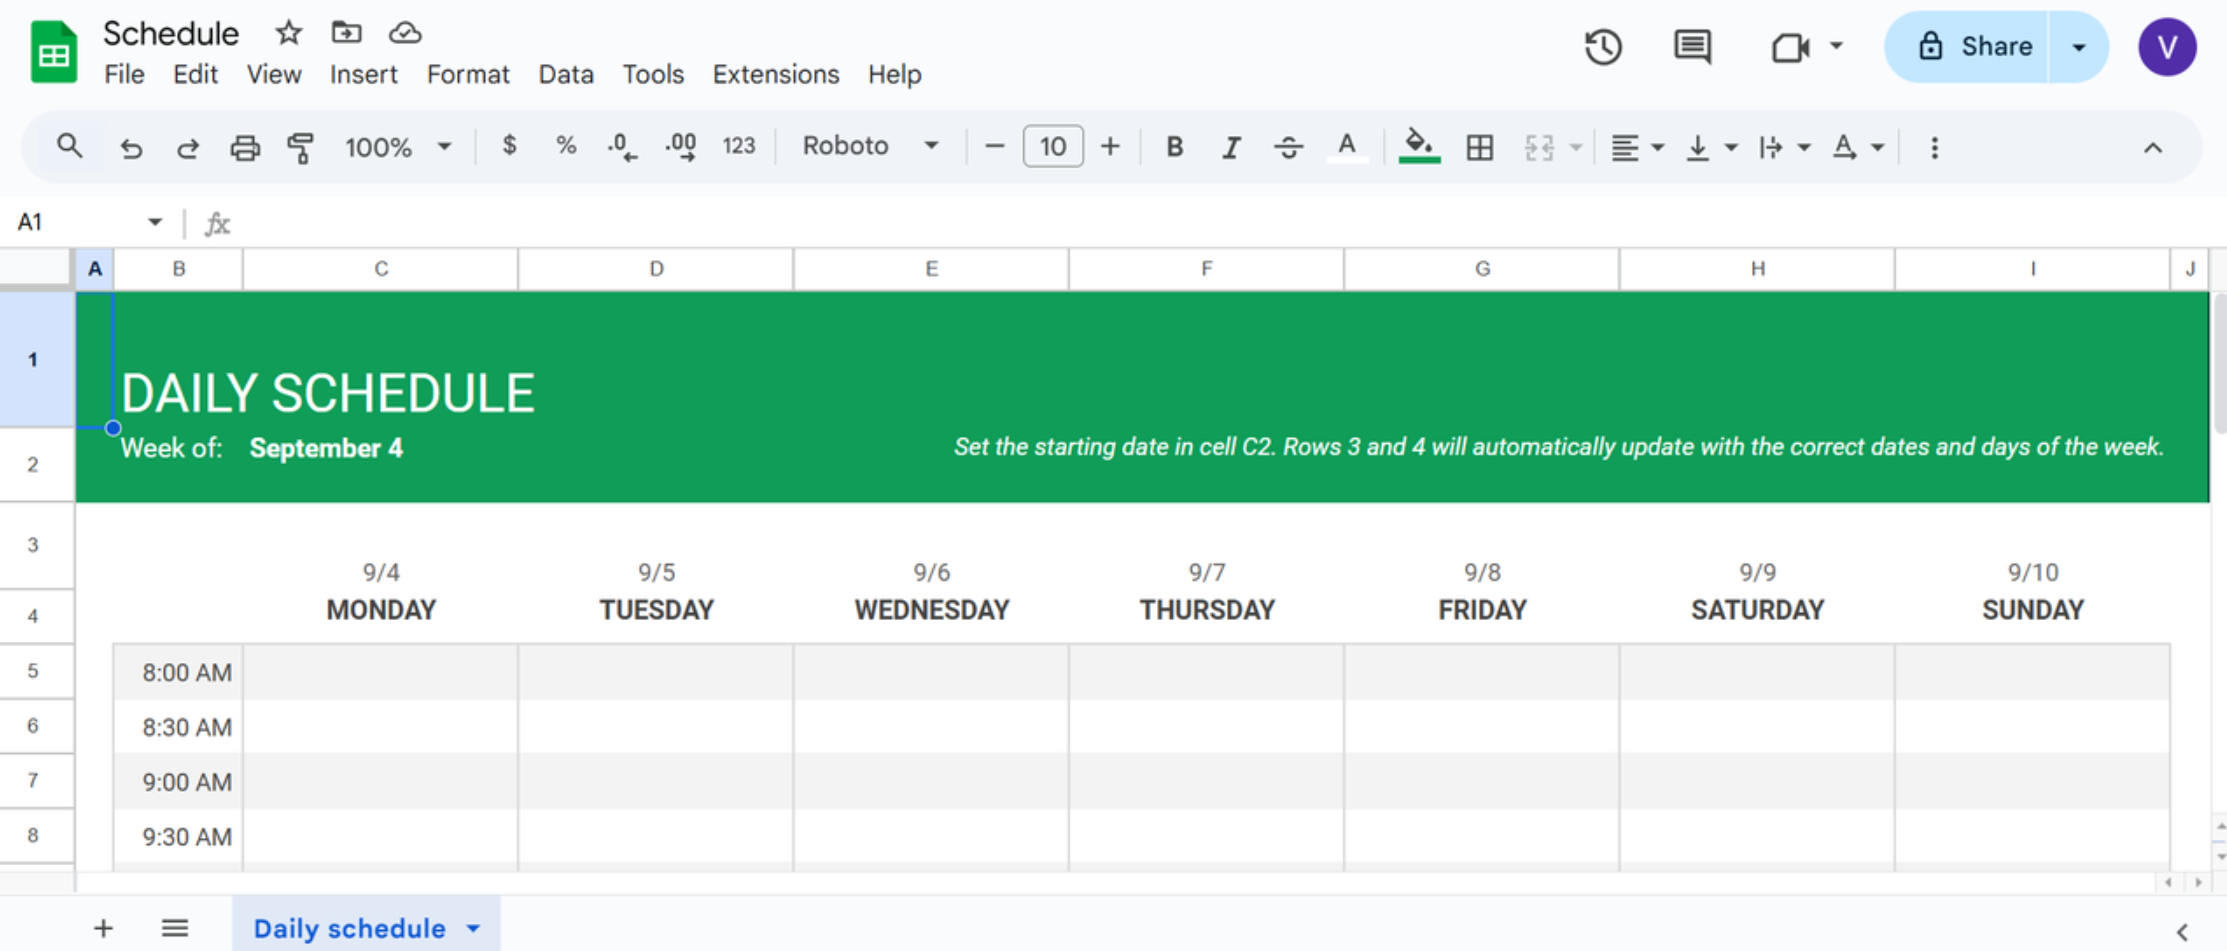Viewport: 2227px width, 951px height.
Task: Apply bold formatting
Action: pyautogui.click(x=1174, y=146)
